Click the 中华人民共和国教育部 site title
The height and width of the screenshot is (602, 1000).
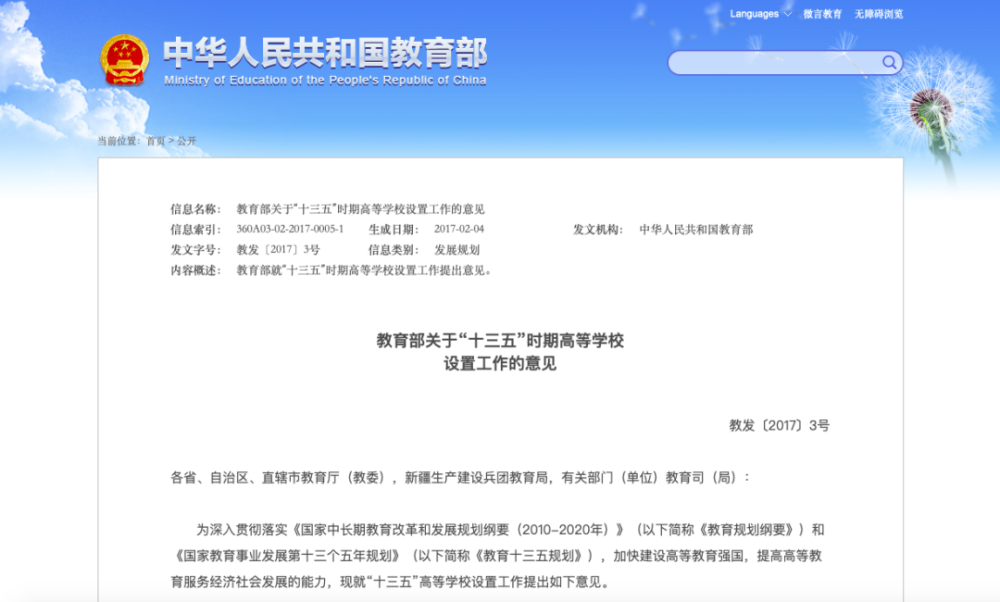click(x=325, y=53)
